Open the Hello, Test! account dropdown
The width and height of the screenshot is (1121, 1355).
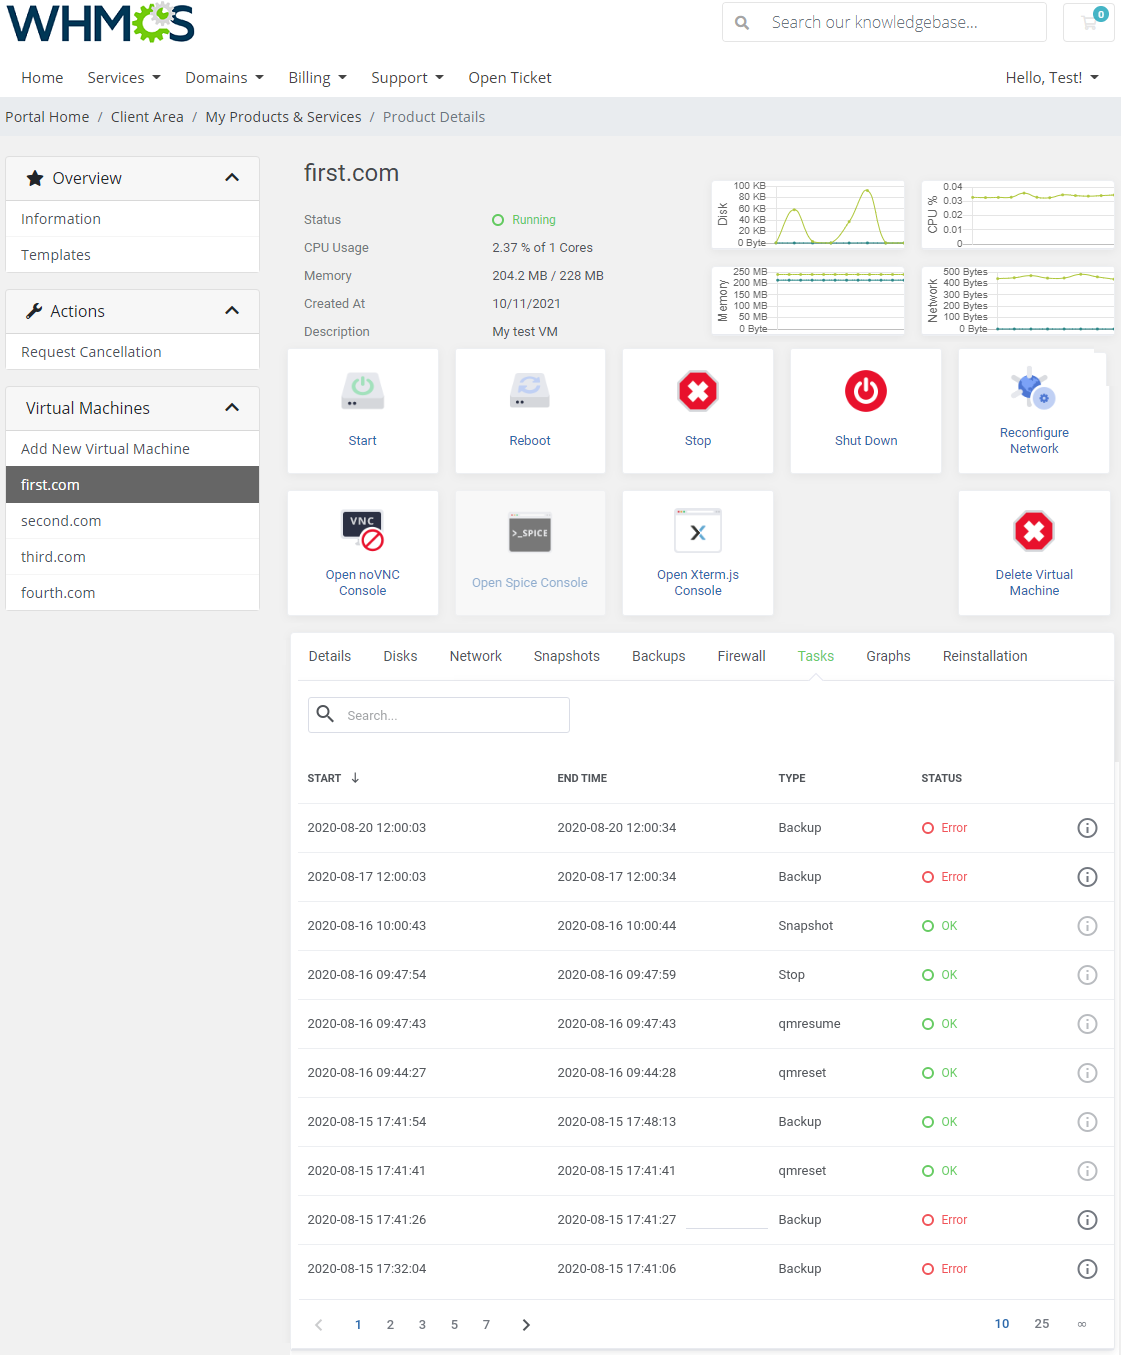click(1052, 78)
